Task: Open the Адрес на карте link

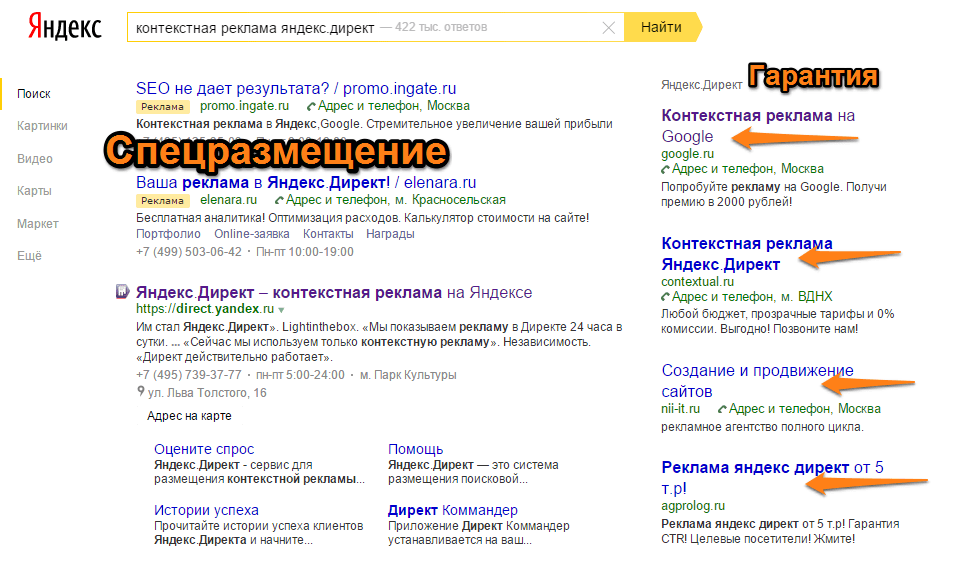Action: point(189,416)
